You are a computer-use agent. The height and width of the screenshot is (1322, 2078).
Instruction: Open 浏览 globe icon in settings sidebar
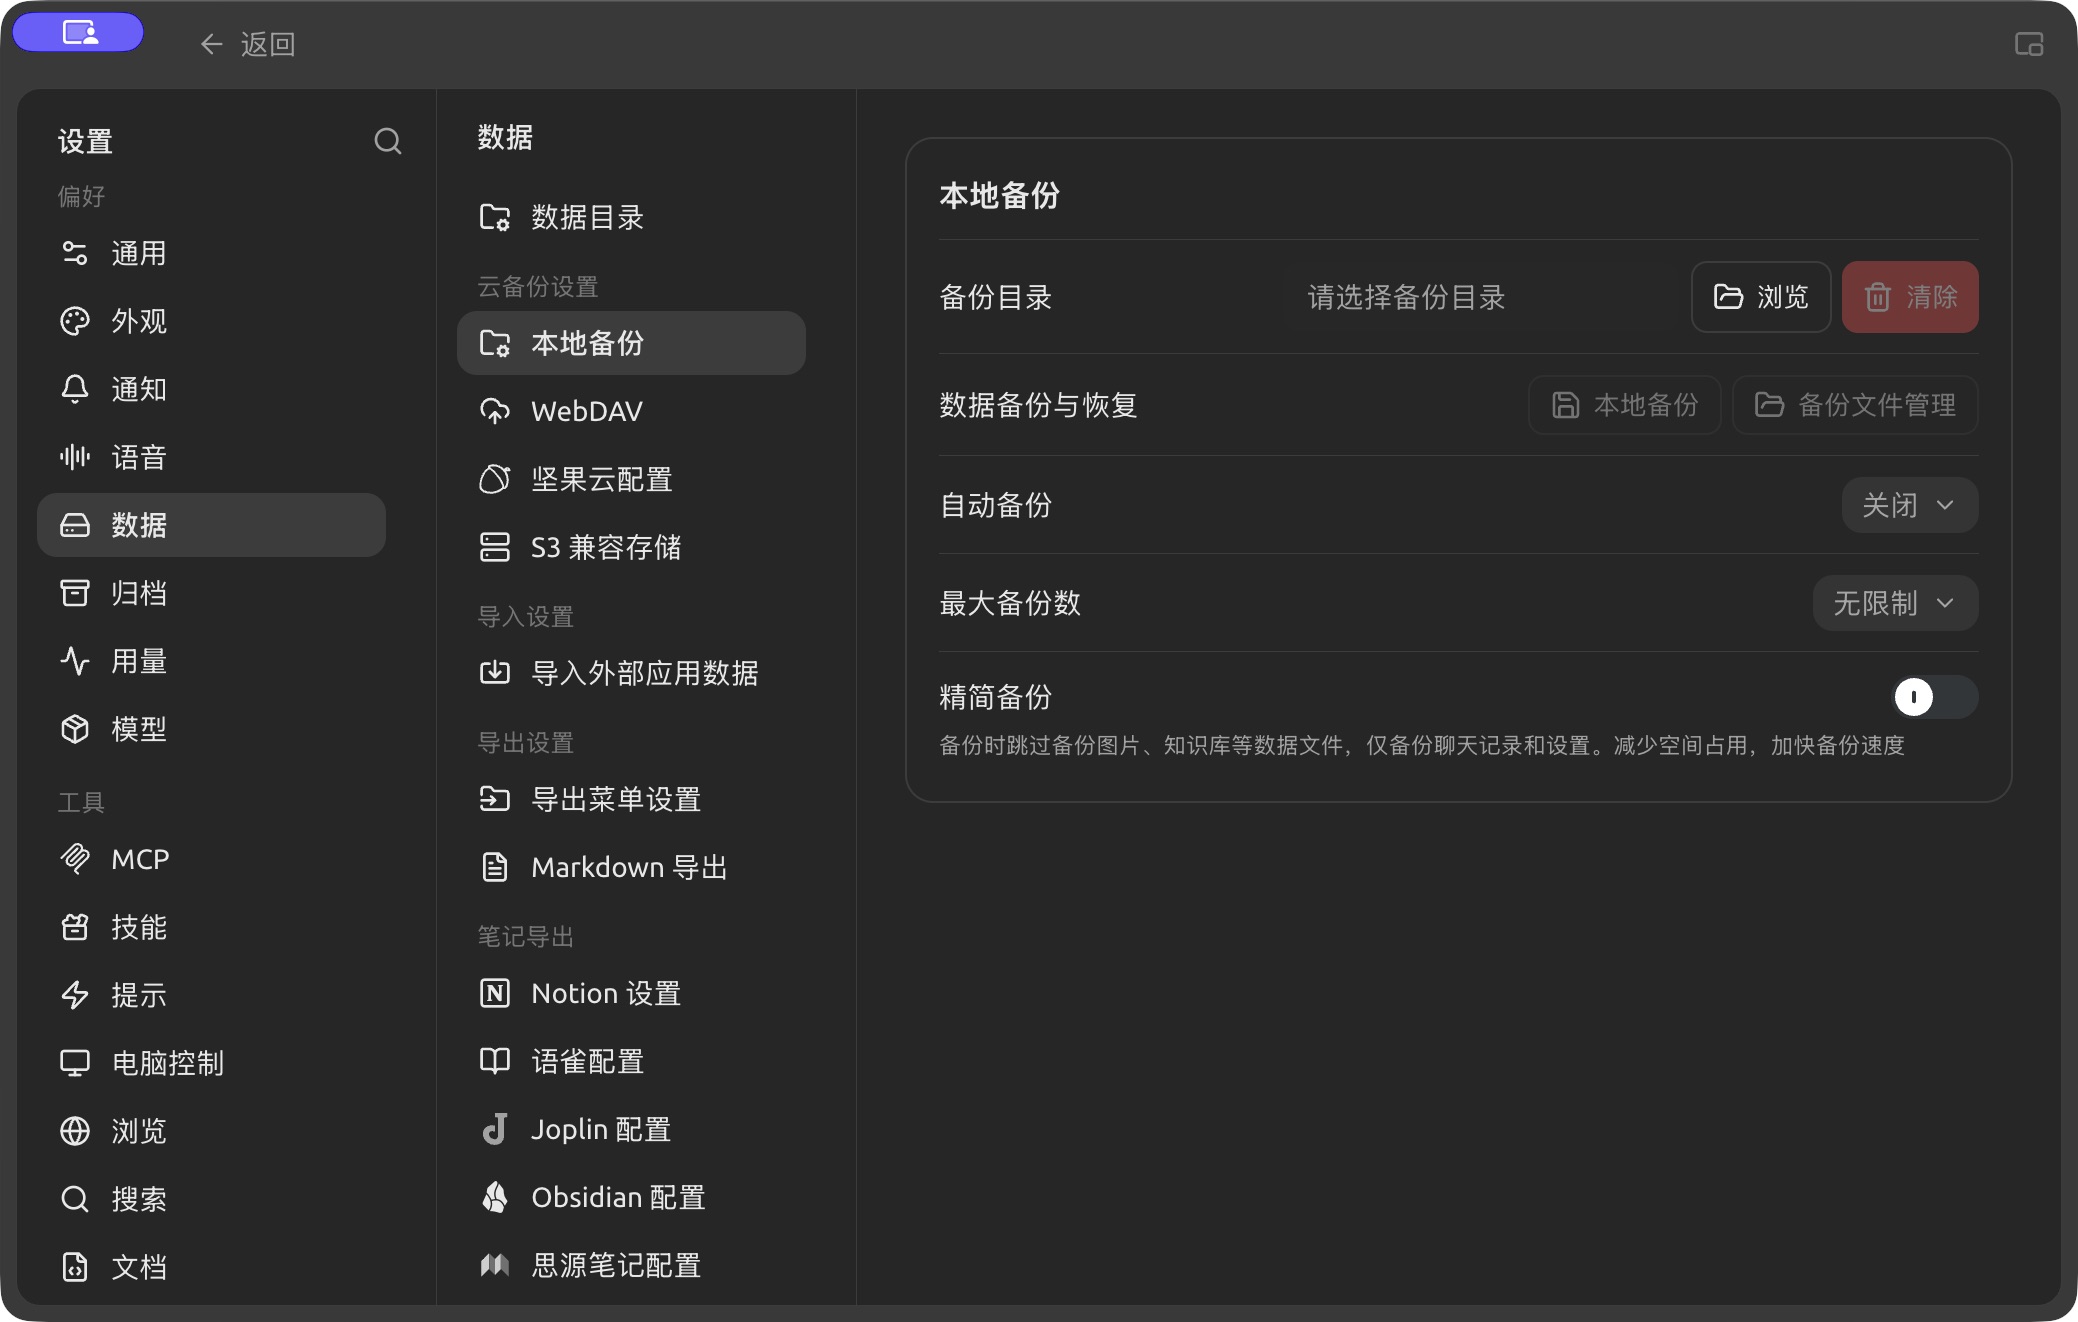[x=75, y=1131]
